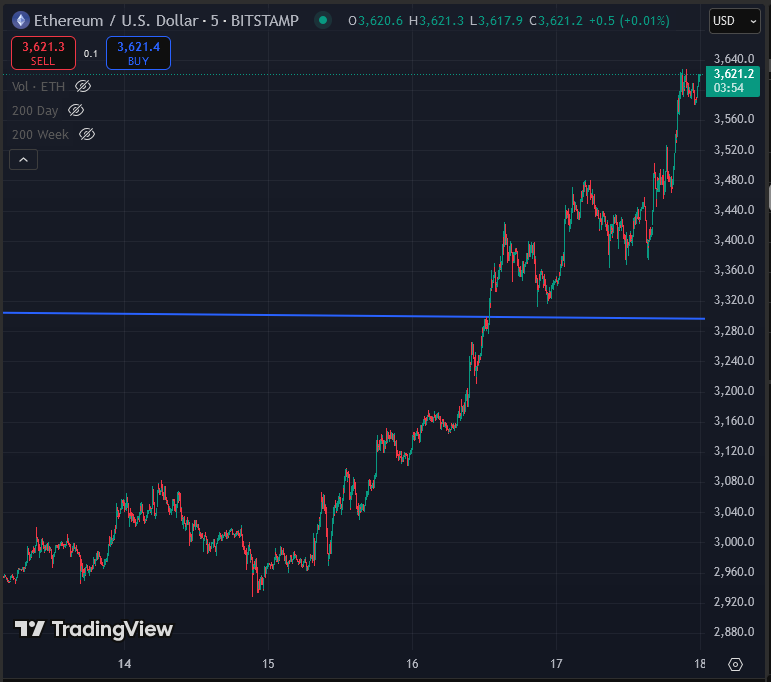Viewport: 771px width, 682px height.
Task: Click the O3,620.6 open value
Action: (375, 21)
